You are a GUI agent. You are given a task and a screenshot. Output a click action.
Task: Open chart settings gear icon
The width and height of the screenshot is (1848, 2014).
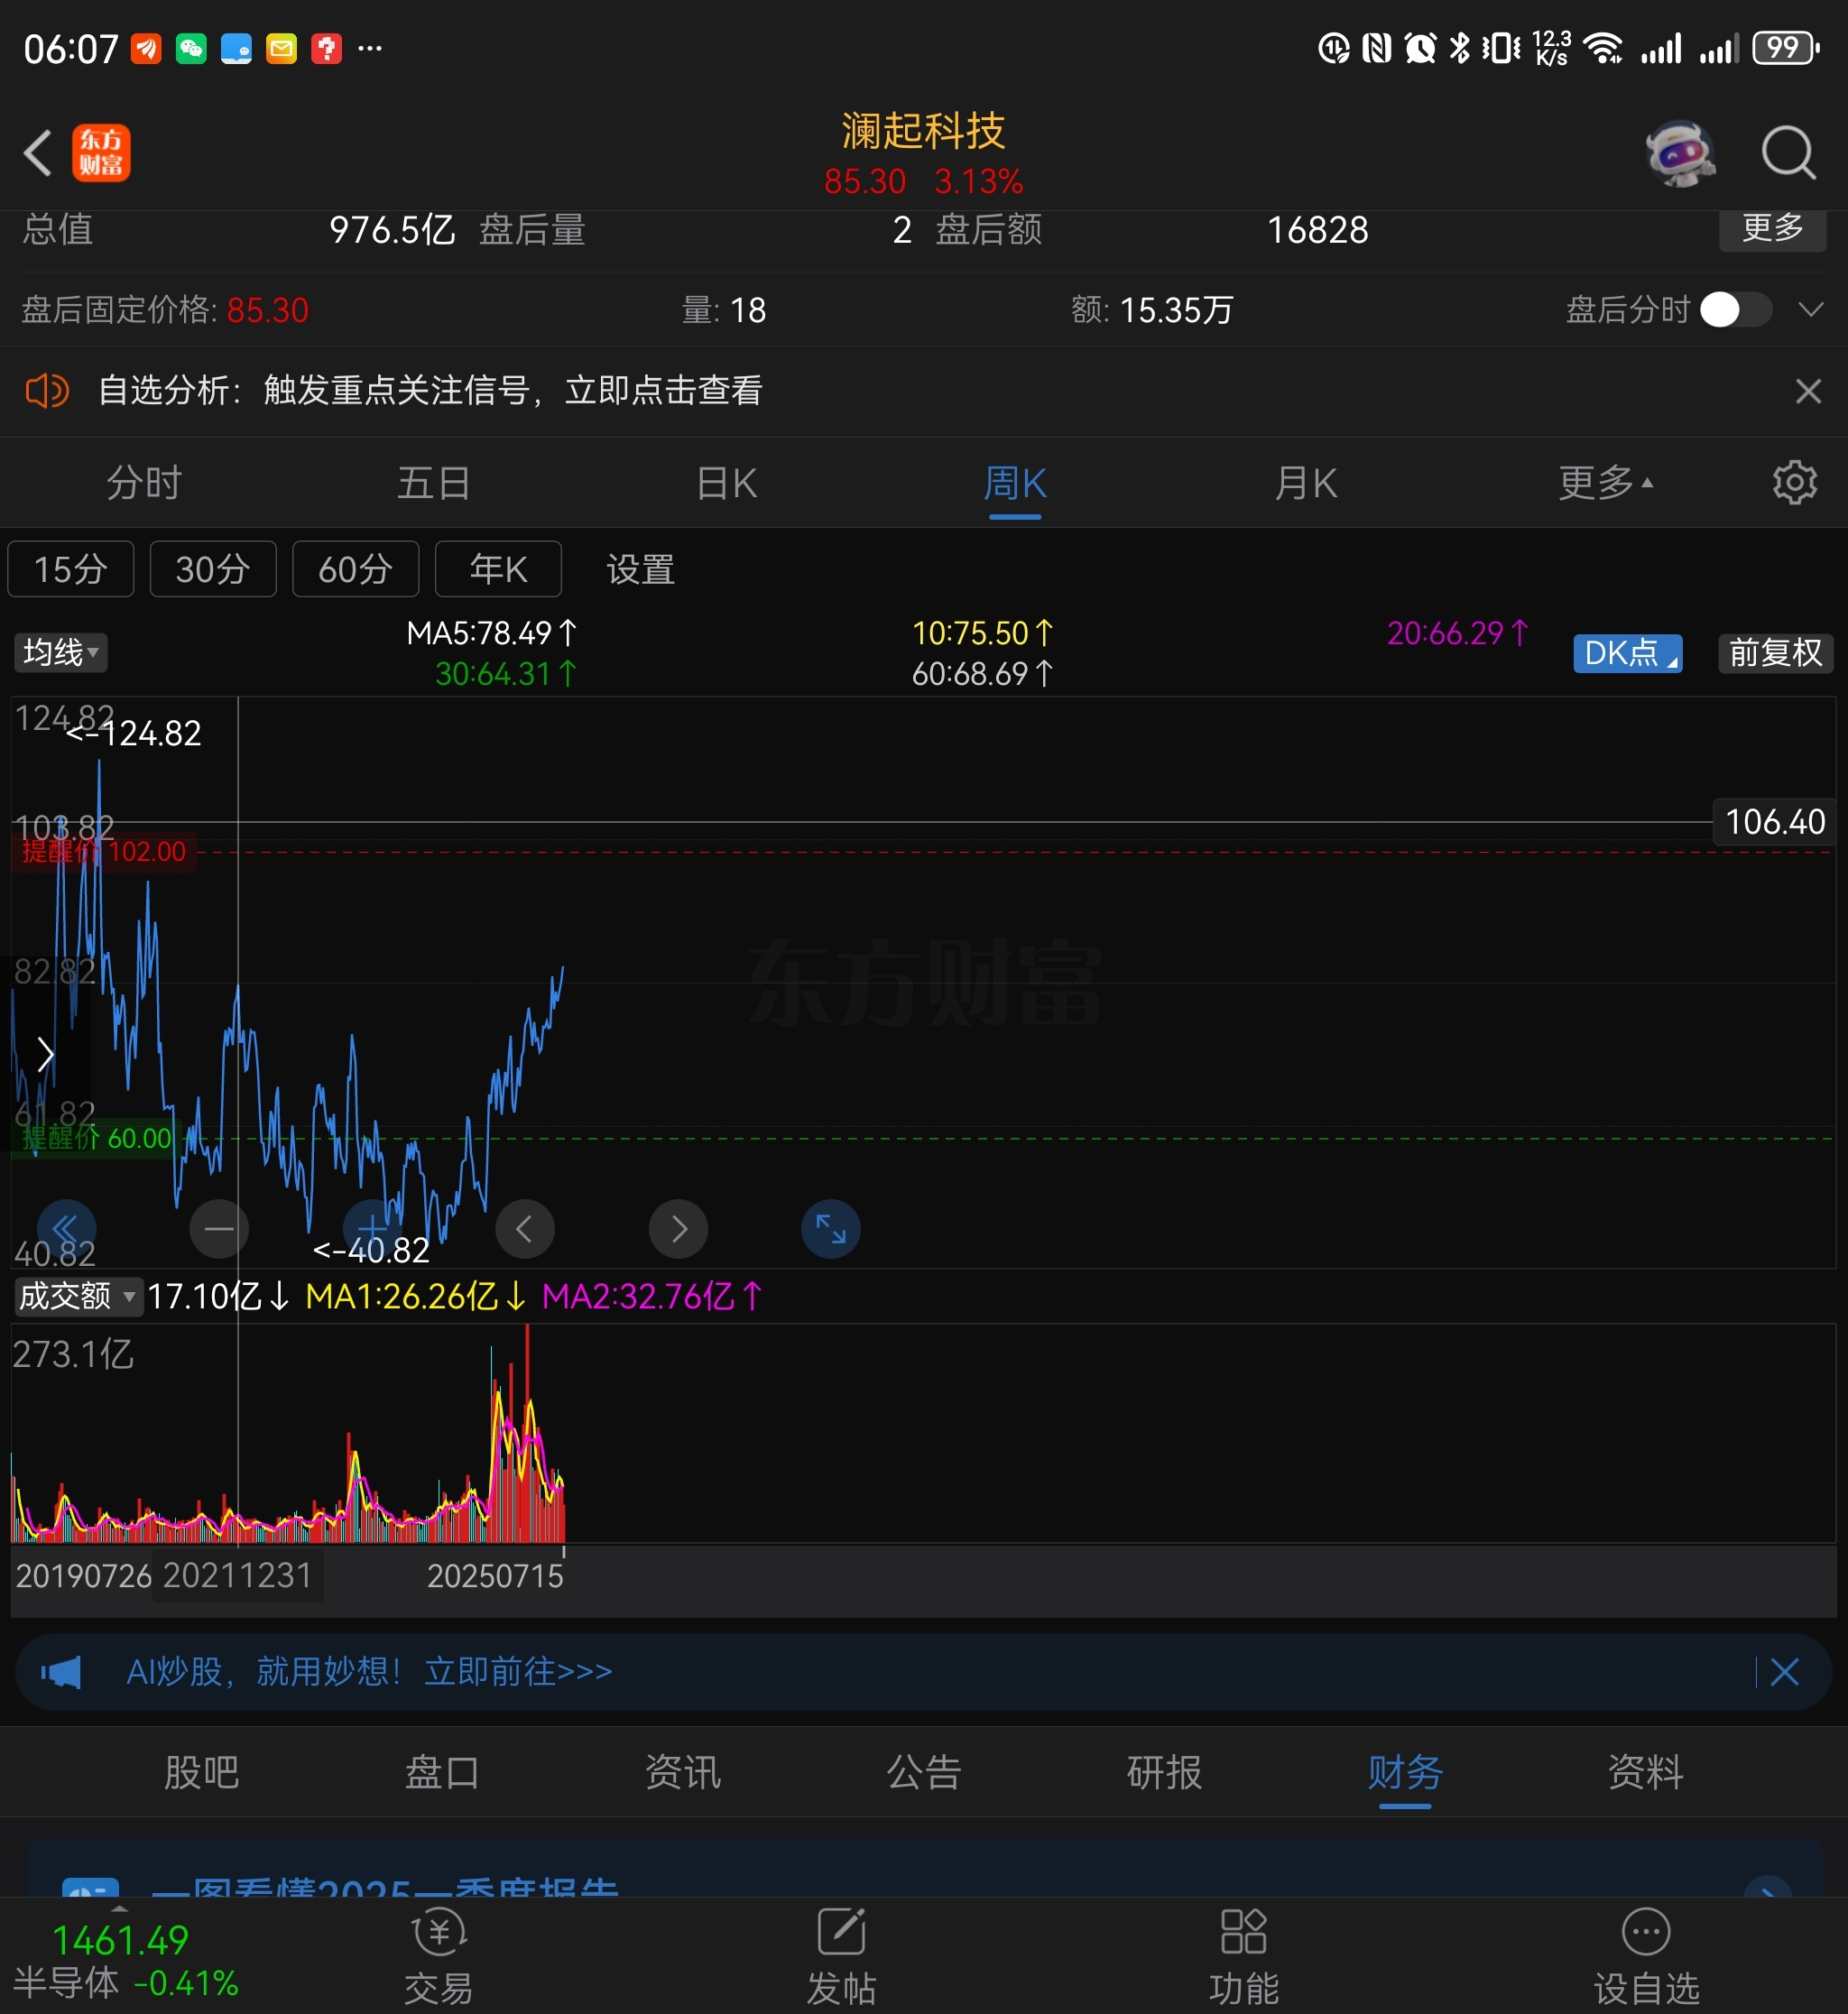point(1795,483)
